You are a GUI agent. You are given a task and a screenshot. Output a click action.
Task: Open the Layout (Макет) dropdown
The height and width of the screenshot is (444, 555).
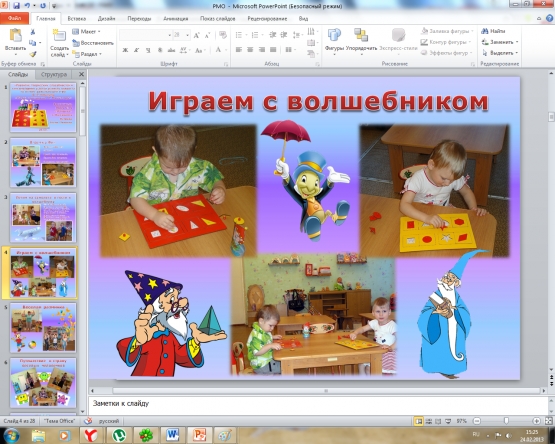click(x=87, y=32)
